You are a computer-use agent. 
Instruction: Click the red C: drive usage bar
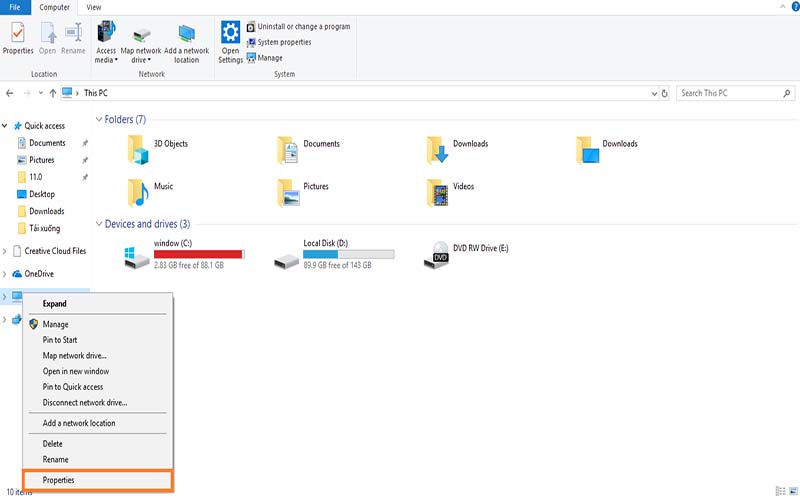coord(199,254)
